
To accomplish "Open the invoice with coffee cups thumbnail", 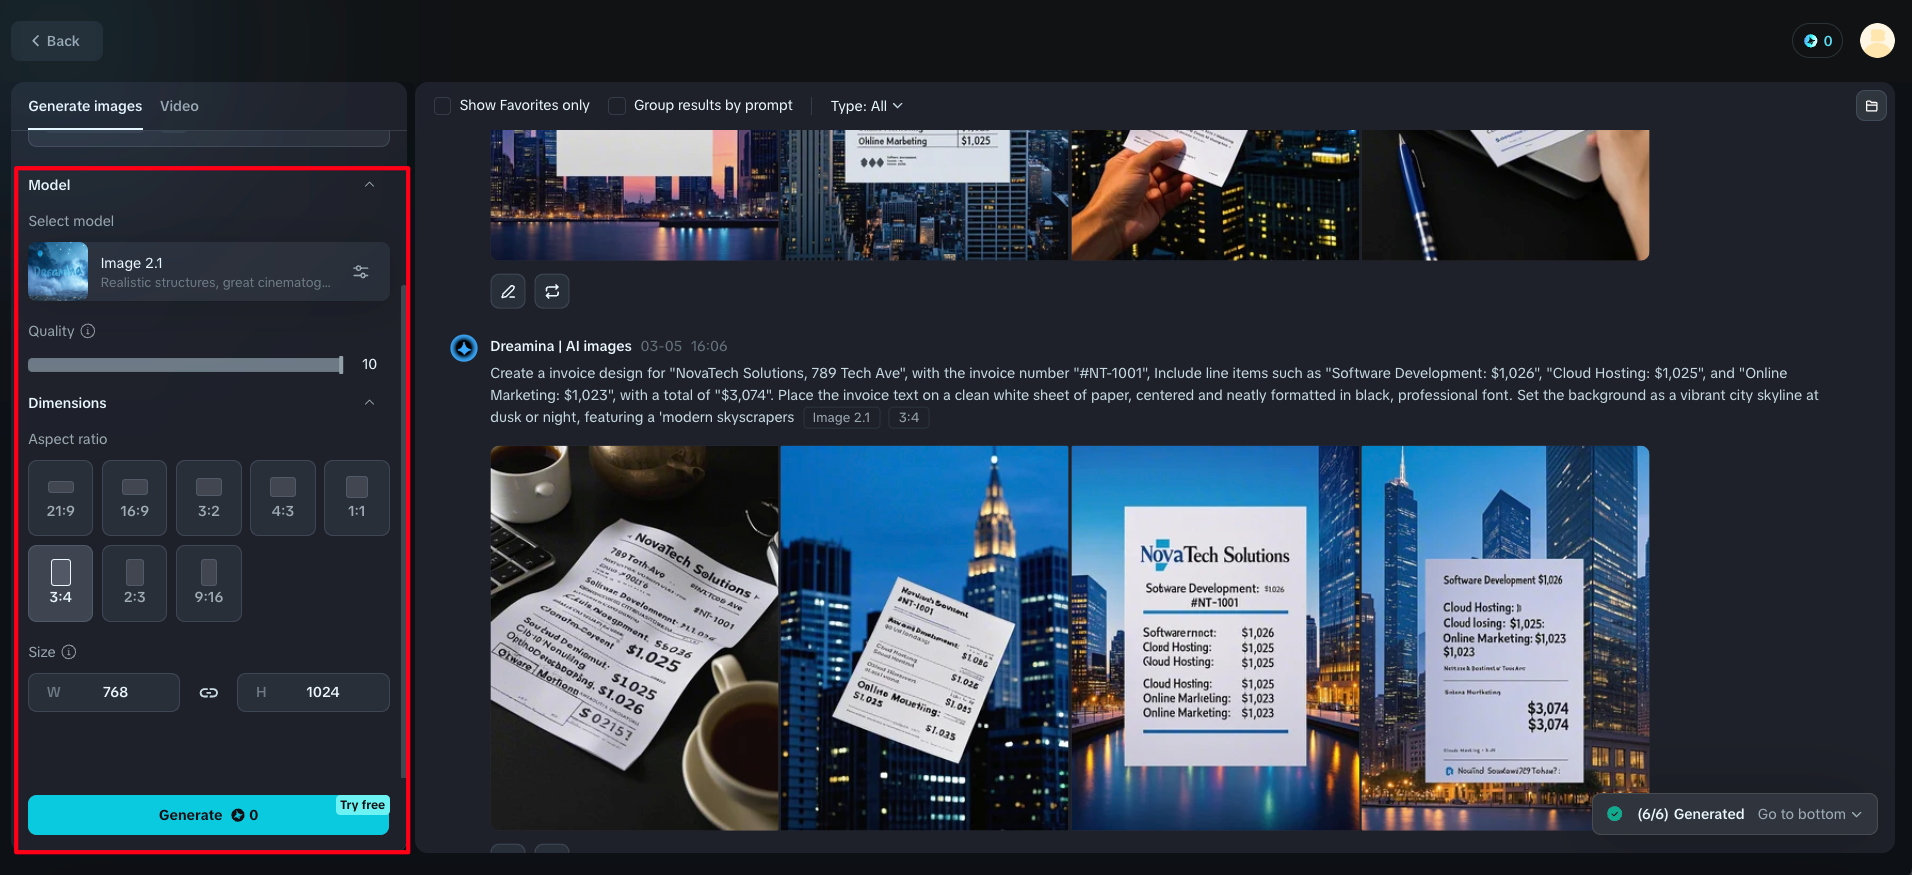I will point(634,638).
